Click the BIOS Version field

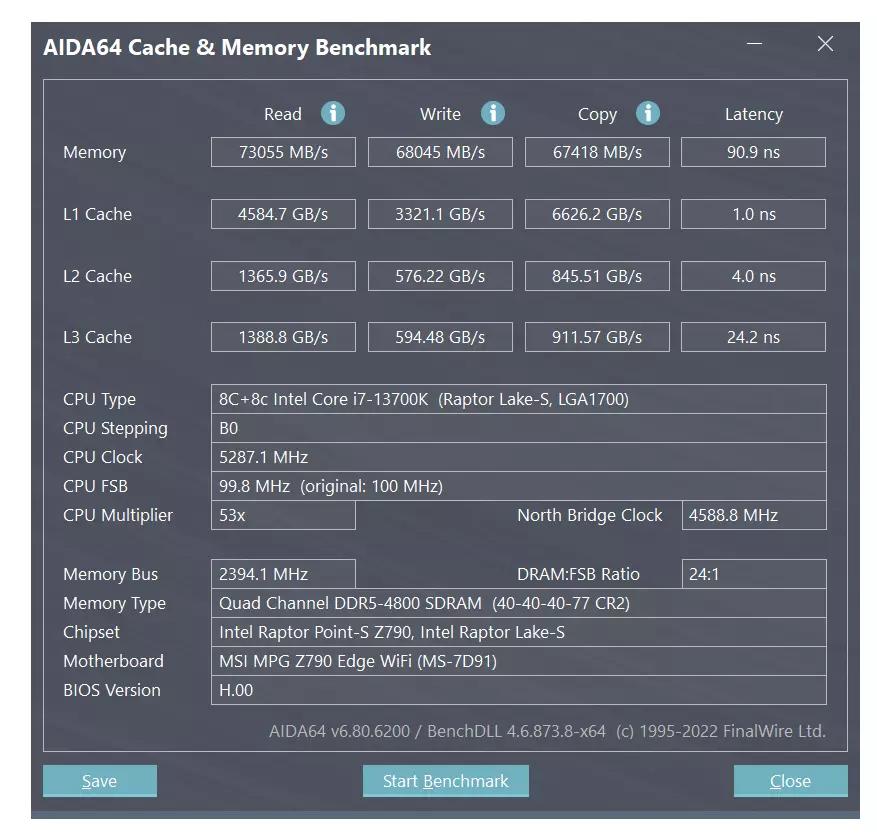(x=519, y=690)
